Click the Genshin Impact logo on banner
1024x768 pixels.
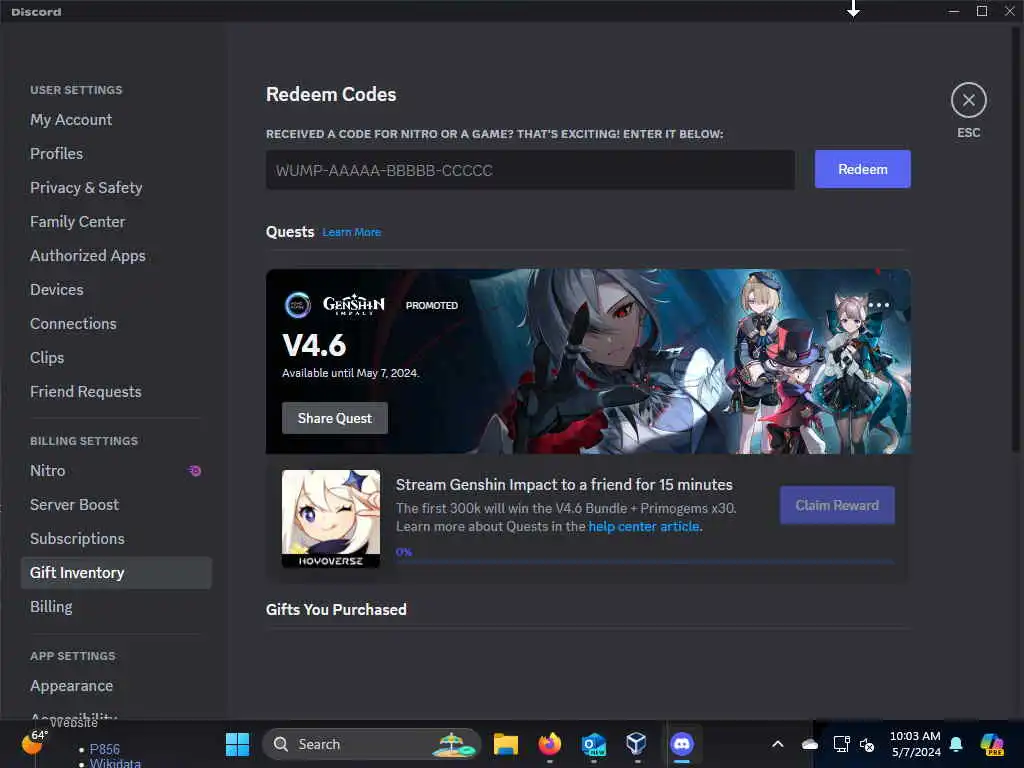tap(353, 305)
